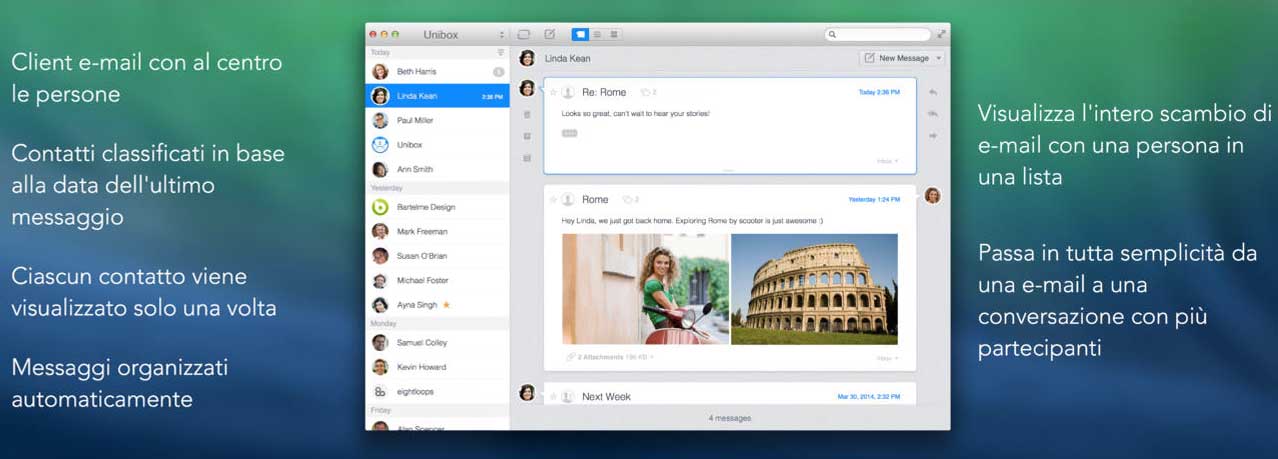Switch to attachments grid view mode
The height and width of the screenshot is (459, 1278).
(614, 34)
